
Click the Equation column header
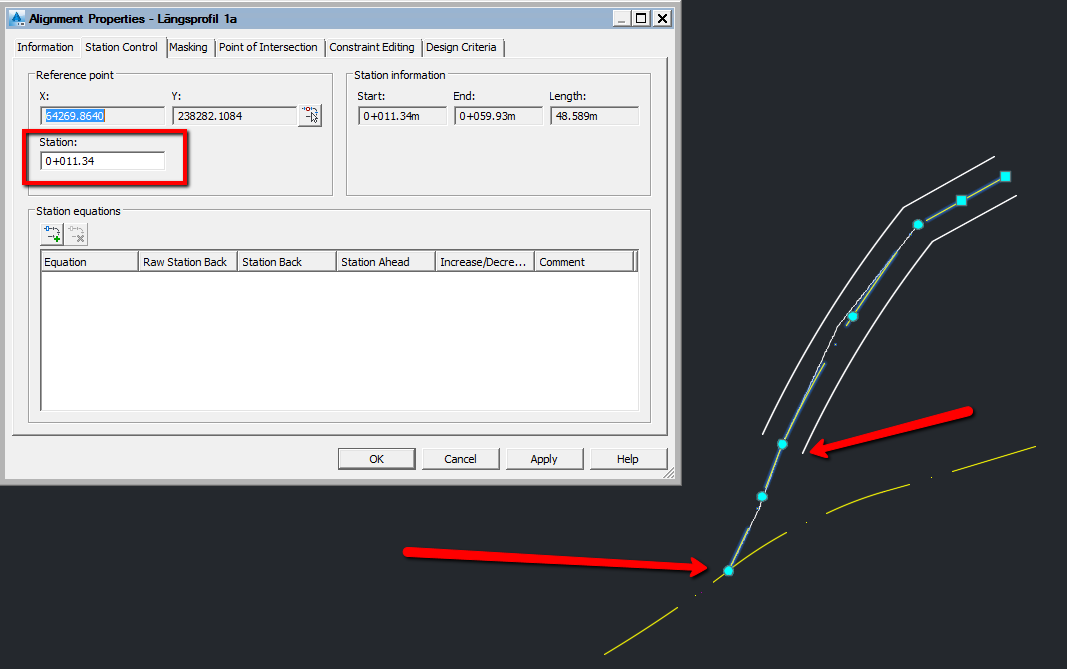[89, 262]
